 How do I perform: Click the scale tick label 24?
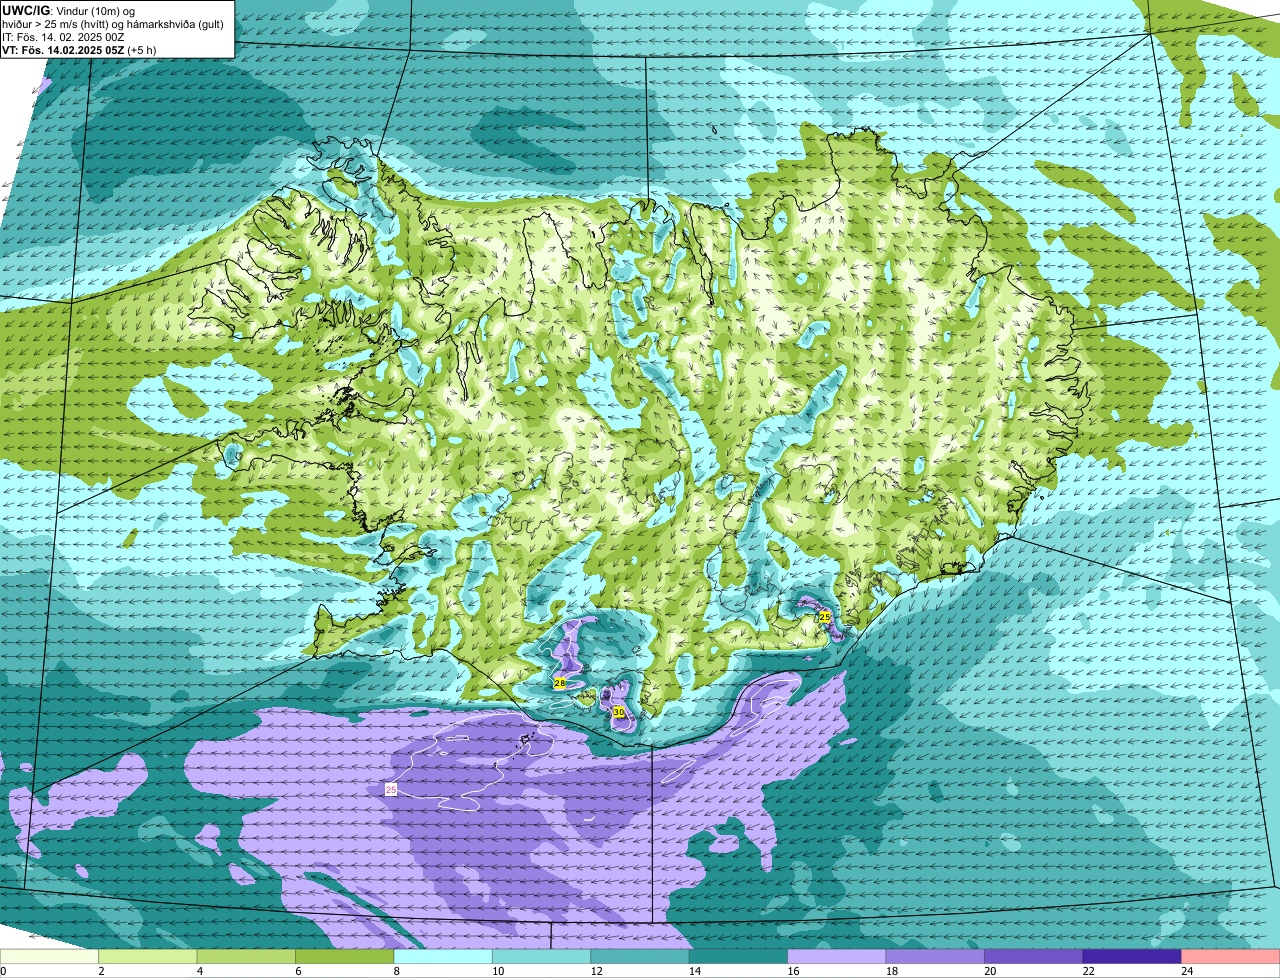point(1187,971)
